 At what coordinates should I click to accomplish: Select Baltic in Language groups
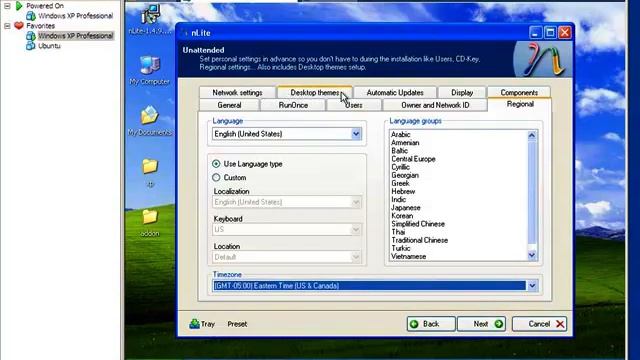click(x=399, y=151)
